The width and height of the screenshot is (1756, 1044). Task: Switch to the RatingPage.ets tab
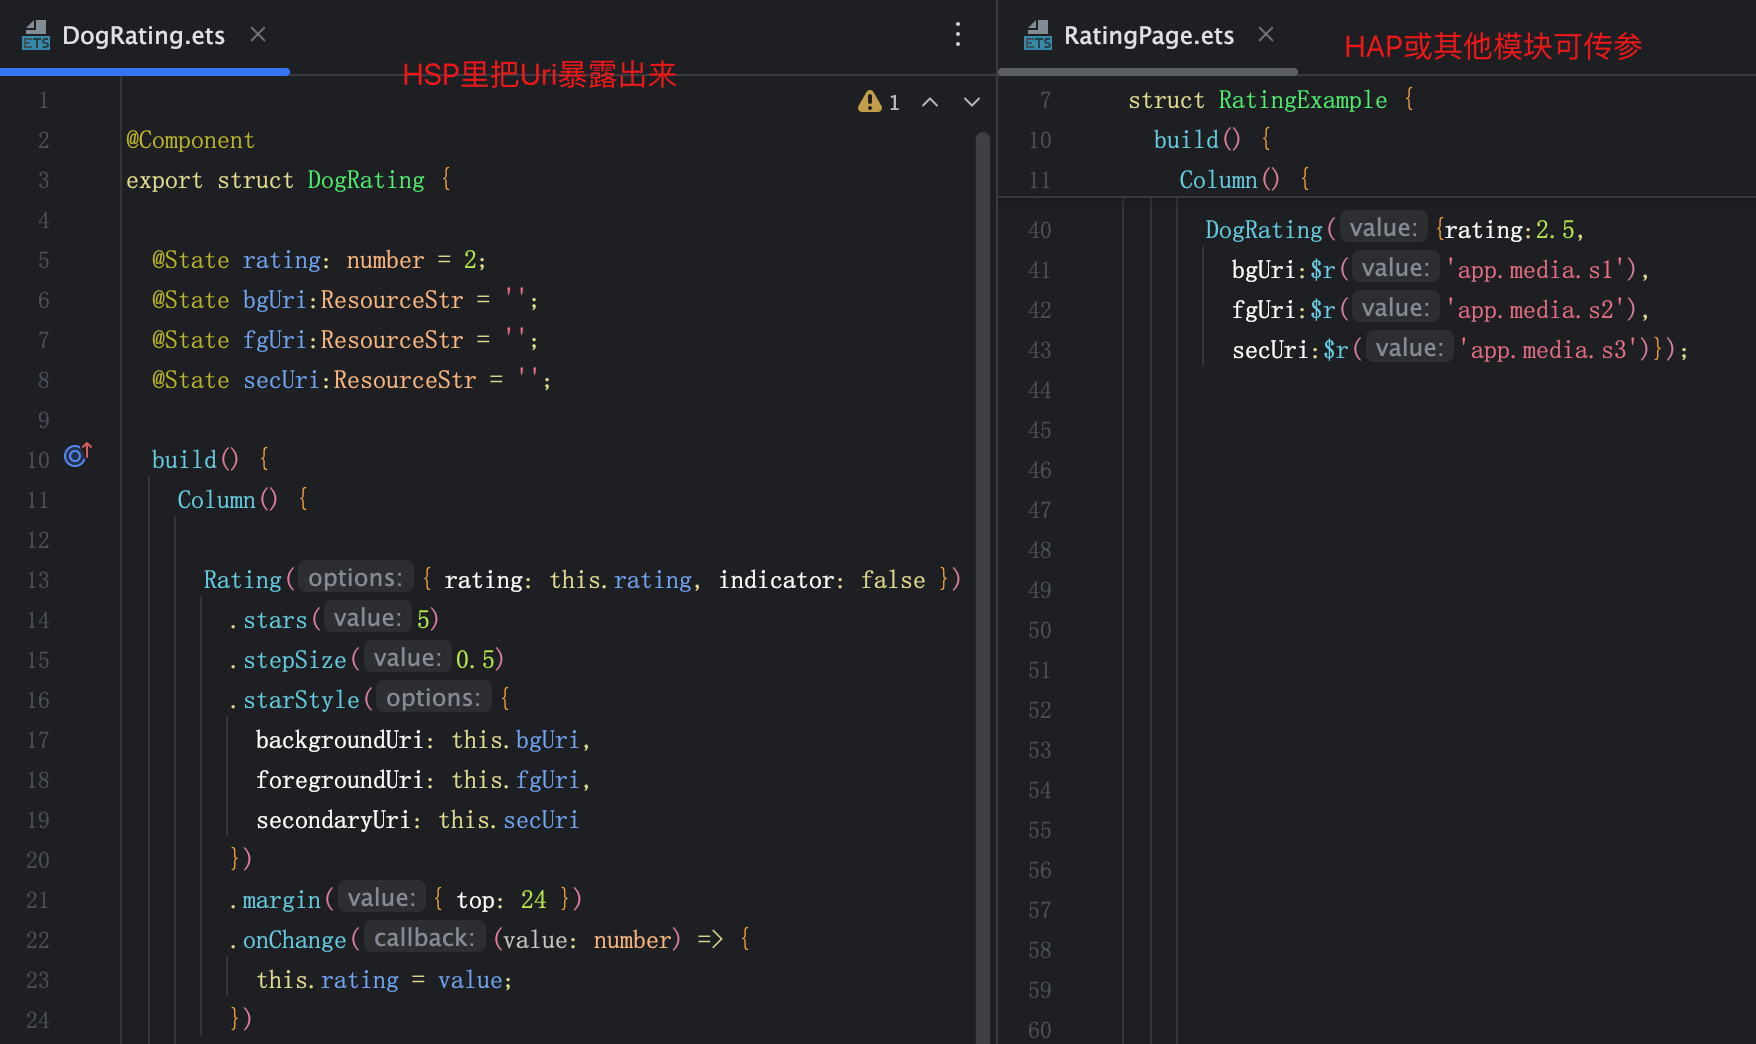click(1149, 36)
